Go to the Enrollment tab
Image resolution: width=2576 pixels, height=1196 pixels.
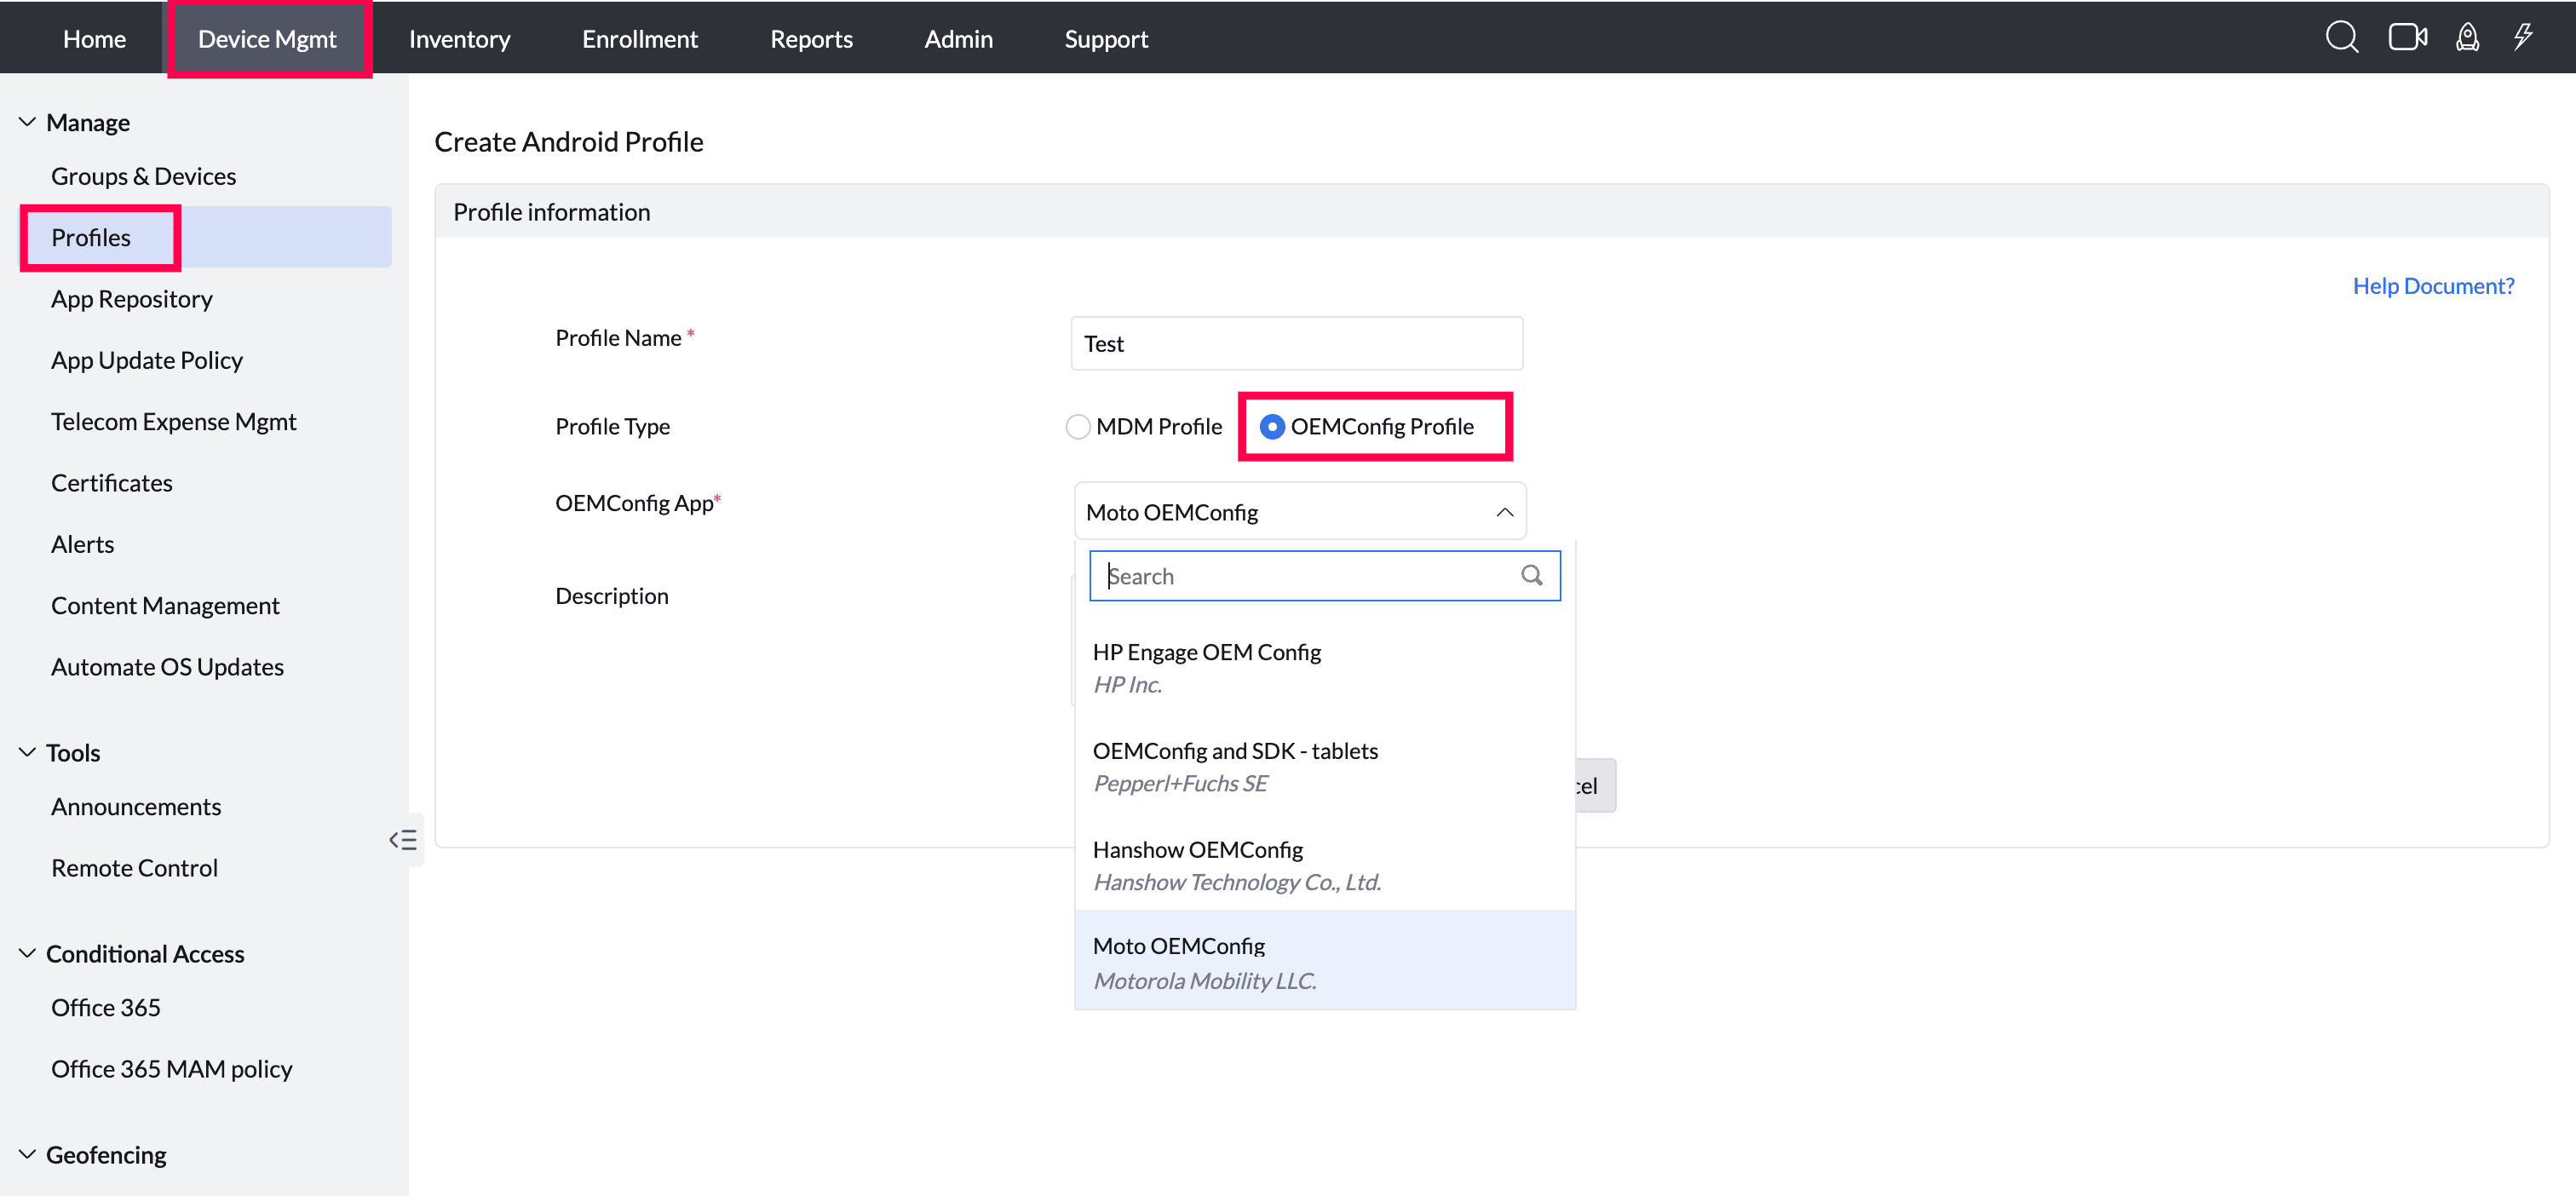[640, 38]
